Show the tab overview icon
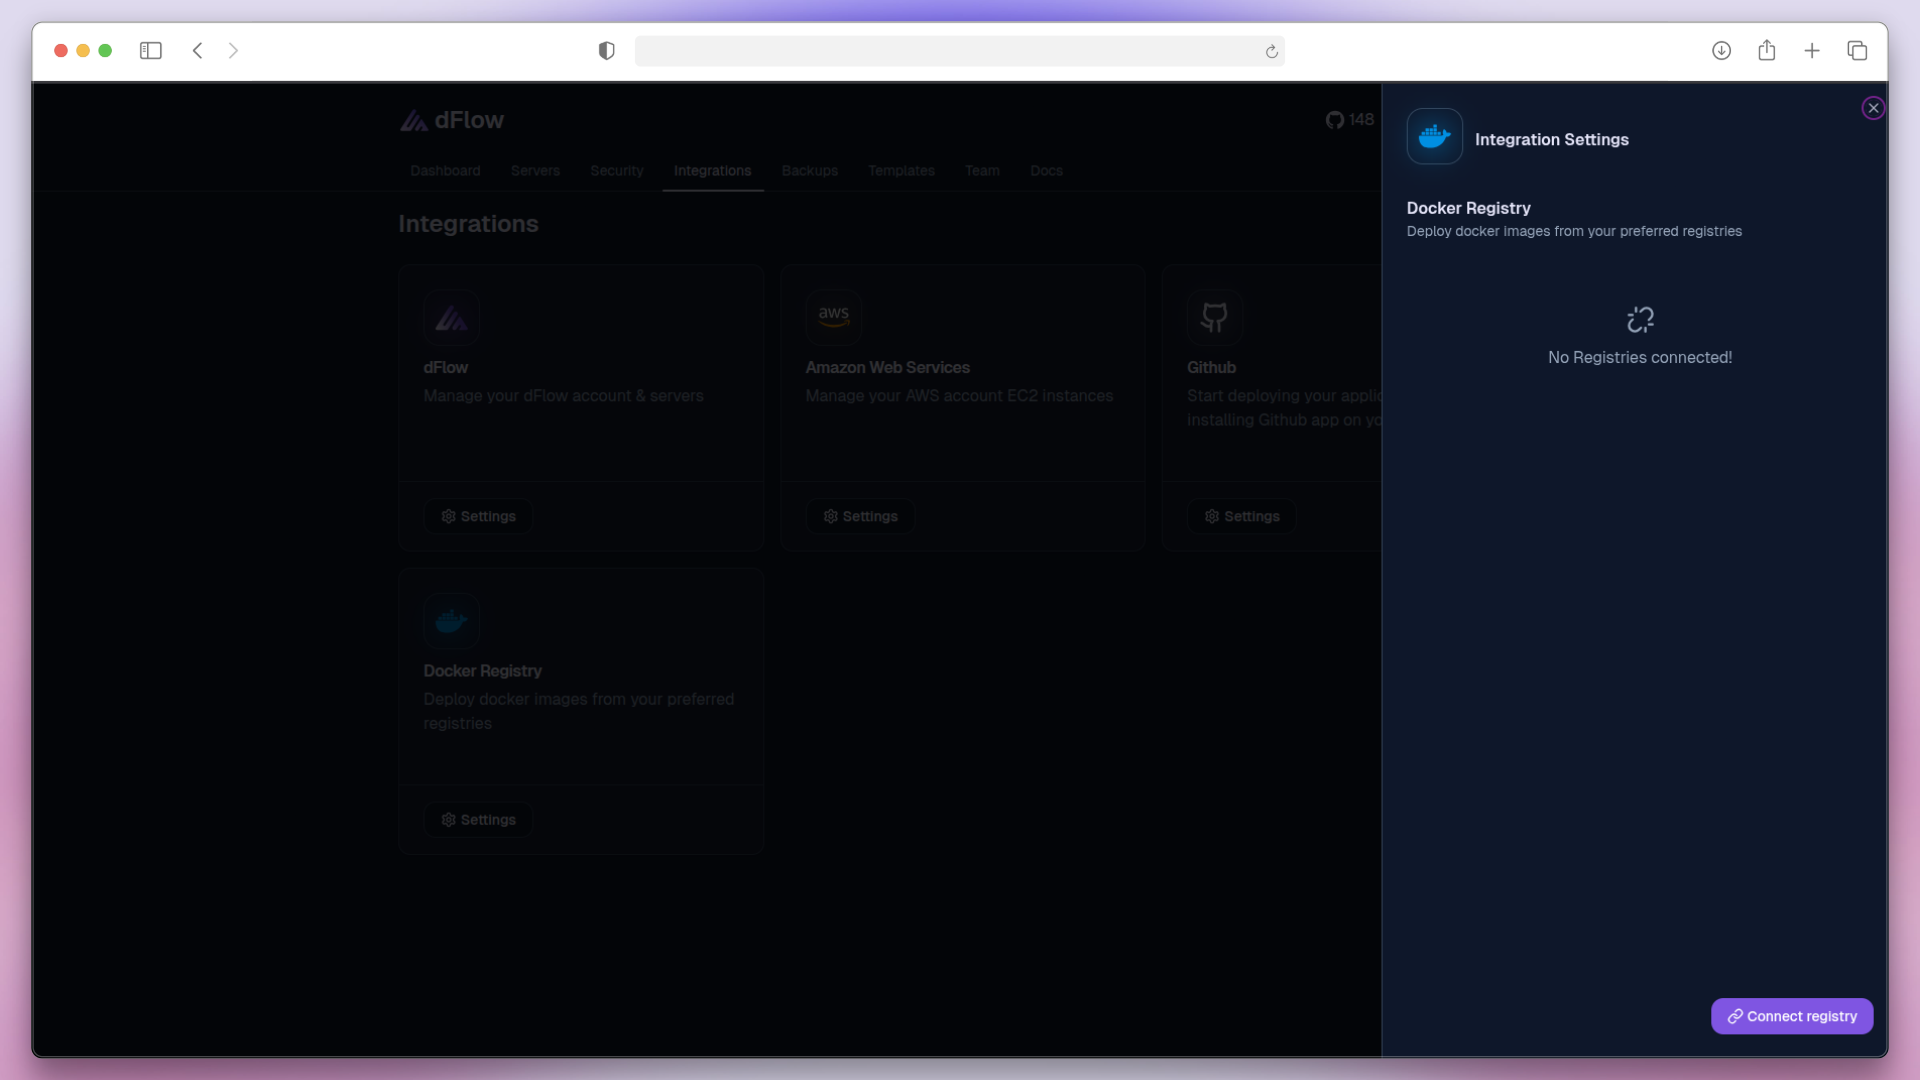 [1857, 51]
